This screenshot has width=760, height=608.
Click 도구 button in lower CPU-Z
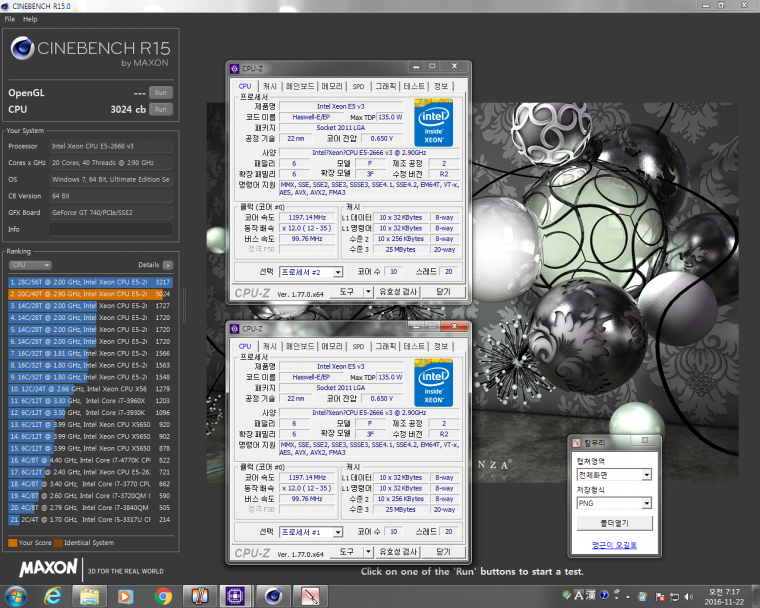tap(347, 552)
